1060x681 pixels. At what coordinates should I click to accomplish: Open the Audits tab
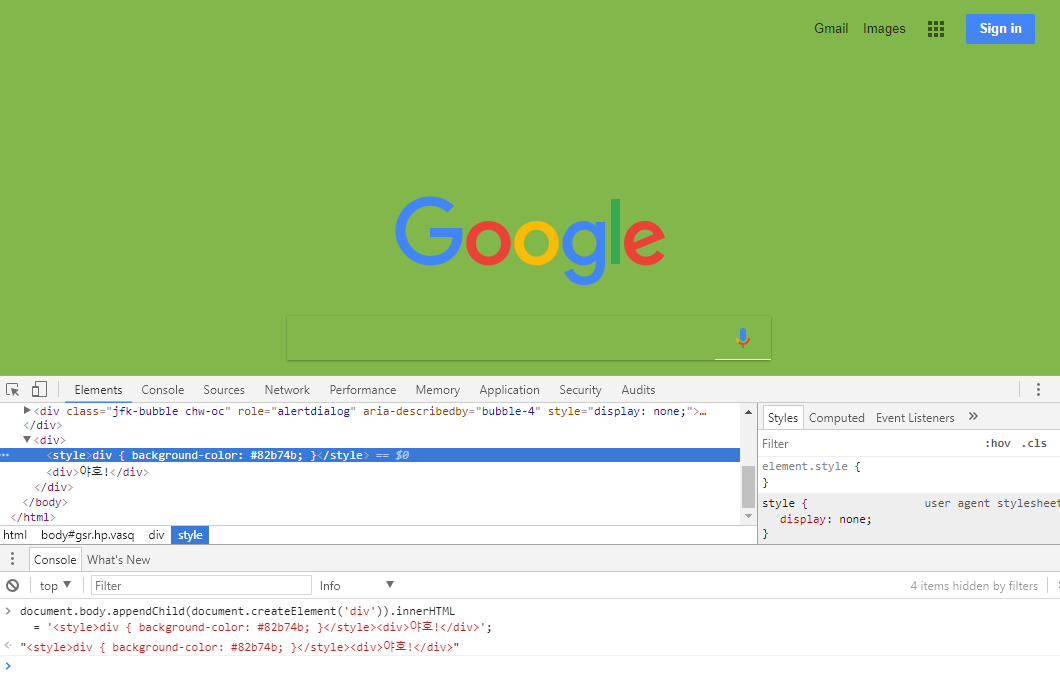(638, 390)
